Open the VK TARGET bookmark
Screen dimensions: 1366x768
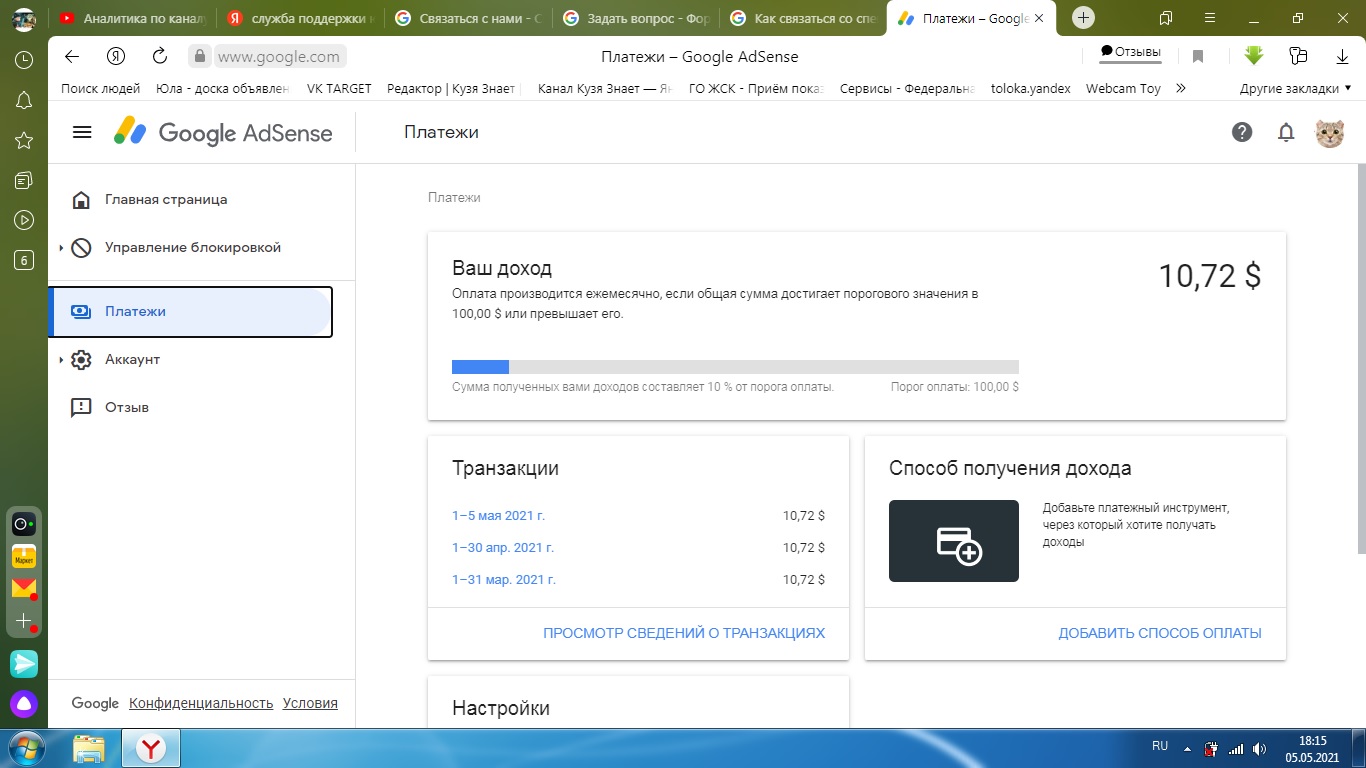[339, 88]
